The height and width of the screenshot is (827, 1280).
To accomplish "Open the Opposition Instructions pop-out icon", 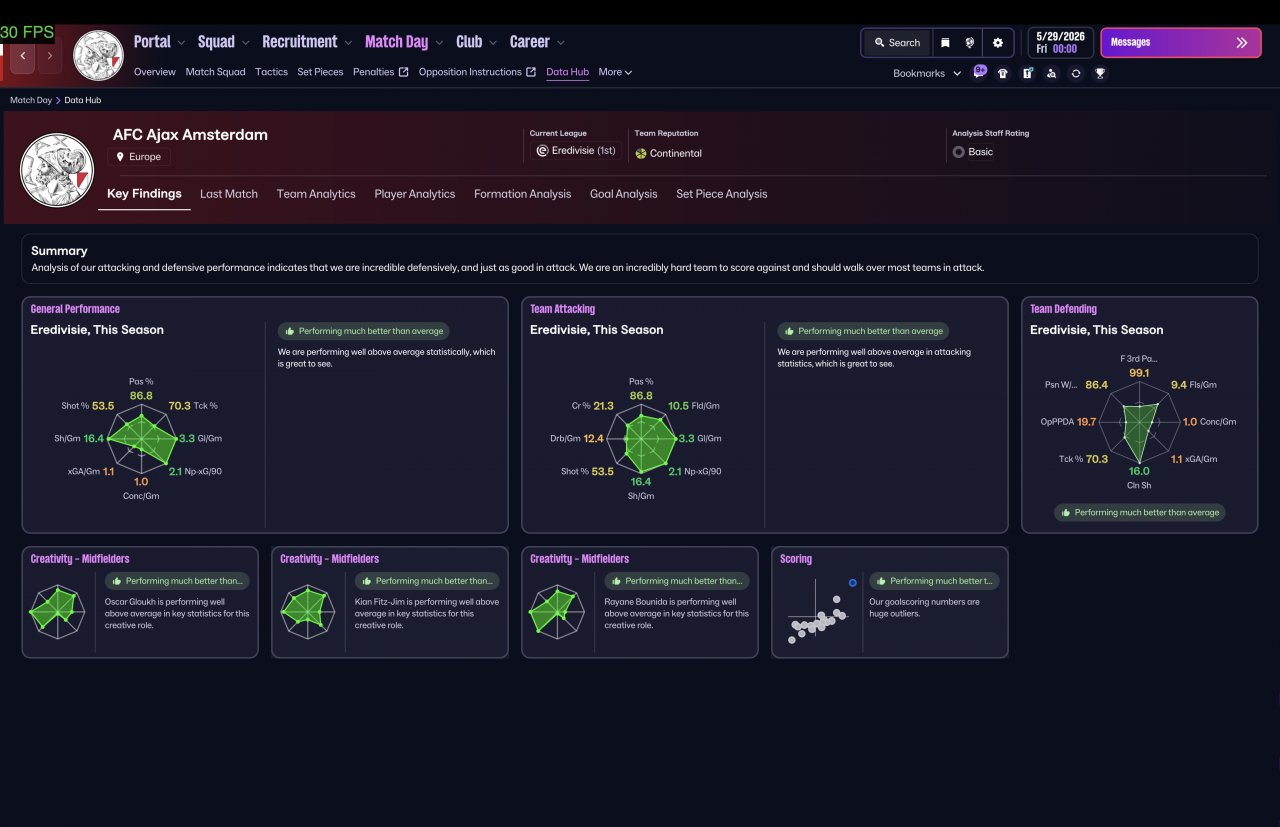I will click(x=531, y=72).
